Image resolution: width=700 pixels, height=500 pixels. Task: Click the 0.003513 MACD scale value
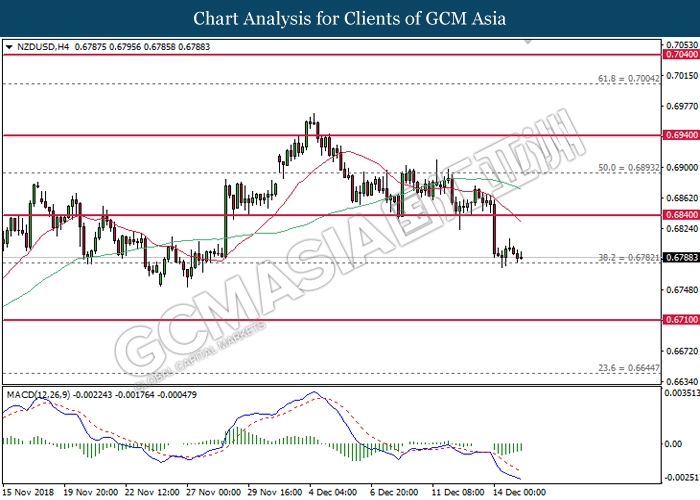point(682,393)
